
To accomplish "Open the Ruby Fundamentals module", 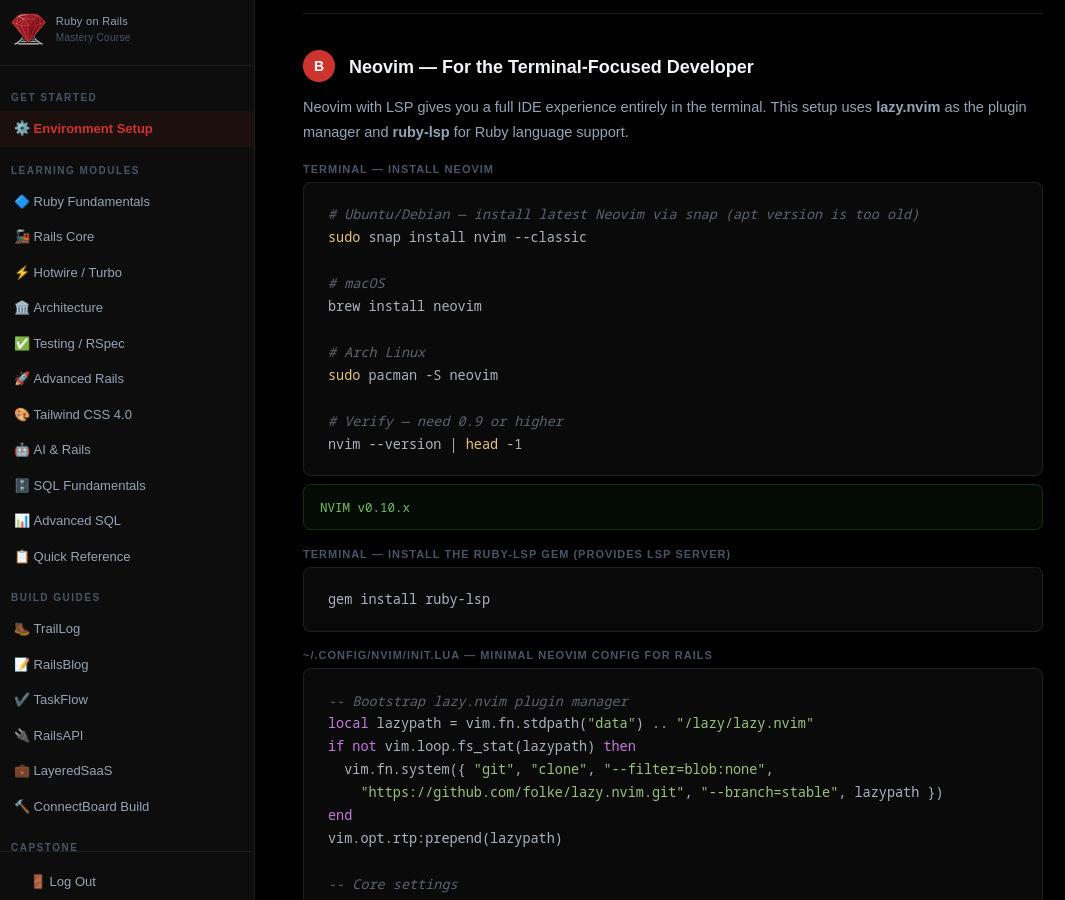I will pyautogui.click(x=127, y=202).
